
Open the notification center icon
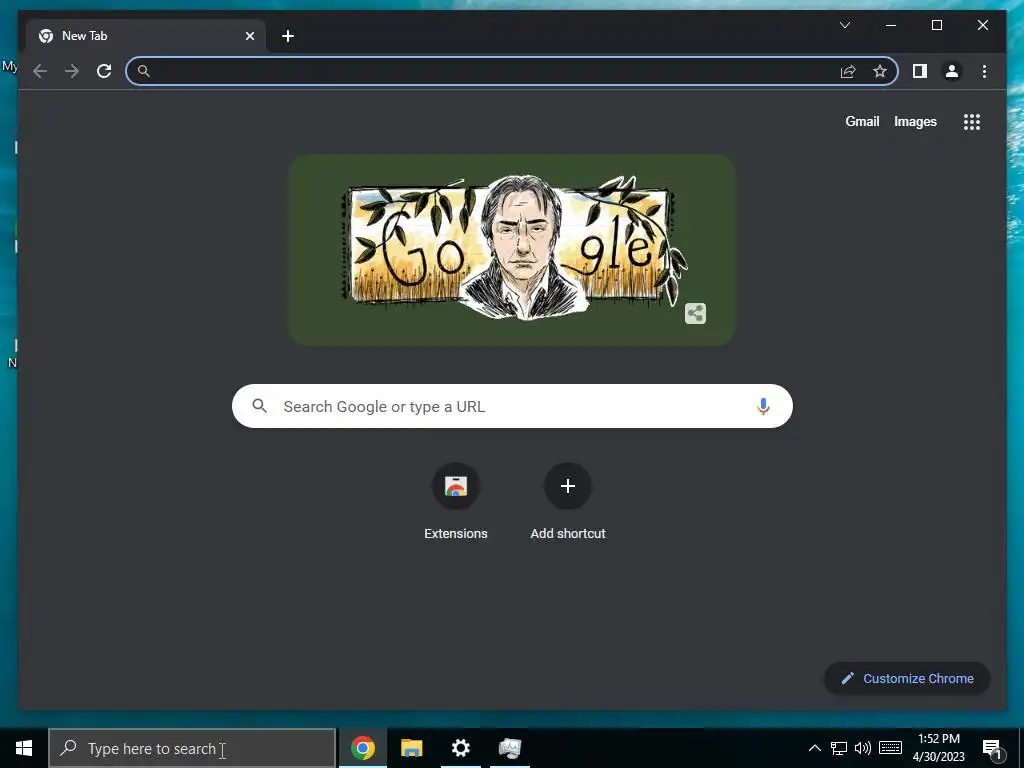tap(992, 750)
